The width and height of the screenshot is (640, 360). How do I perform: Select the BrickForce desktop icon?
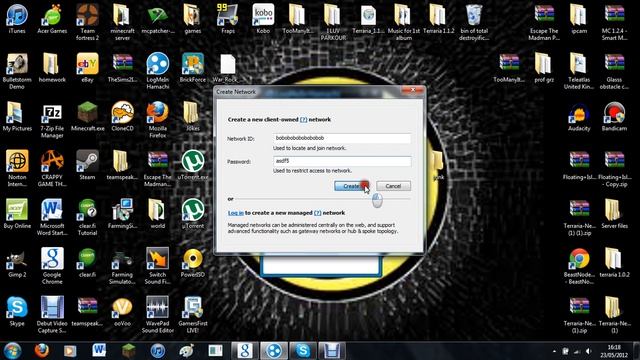click(193, 68)
